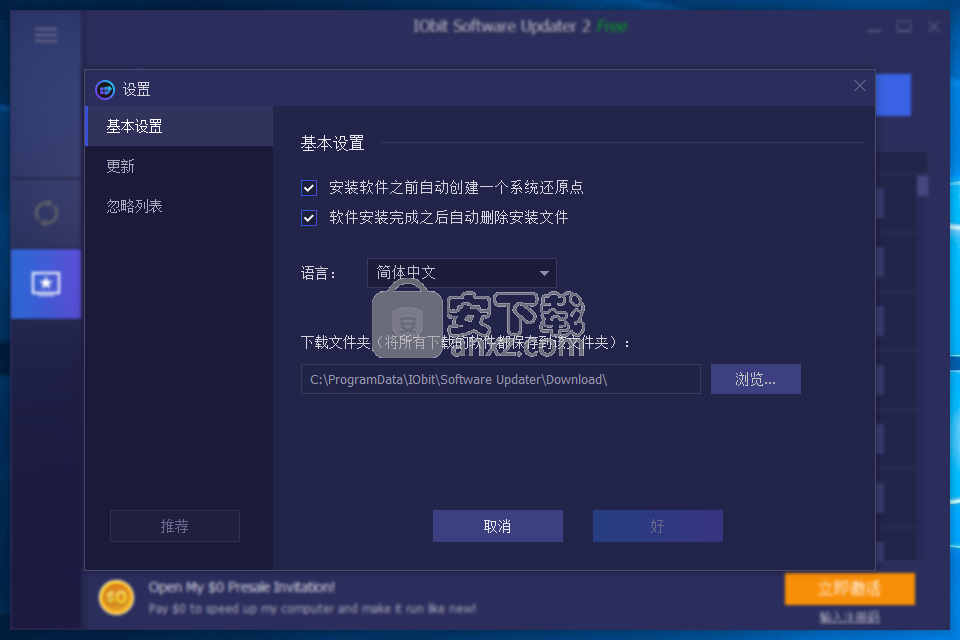Click the enter license code link

click(x=850, y=617)
